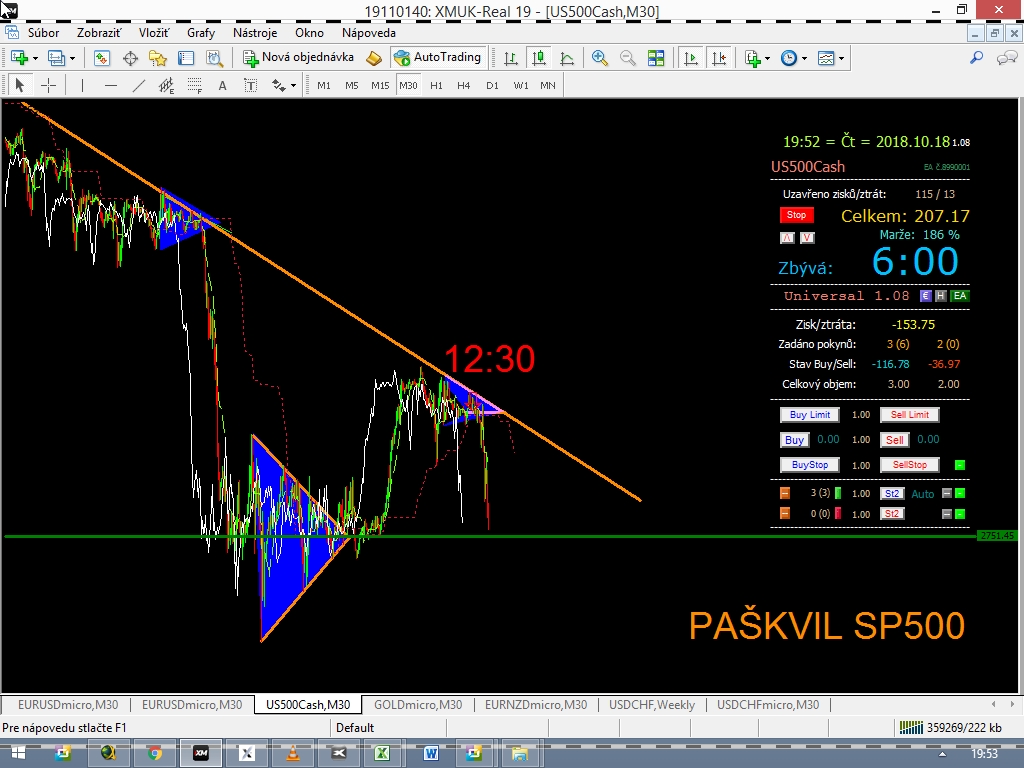Select the Fibonacci Retracement tool
The image size is (1024, 768).
click(x=195, y=86)
